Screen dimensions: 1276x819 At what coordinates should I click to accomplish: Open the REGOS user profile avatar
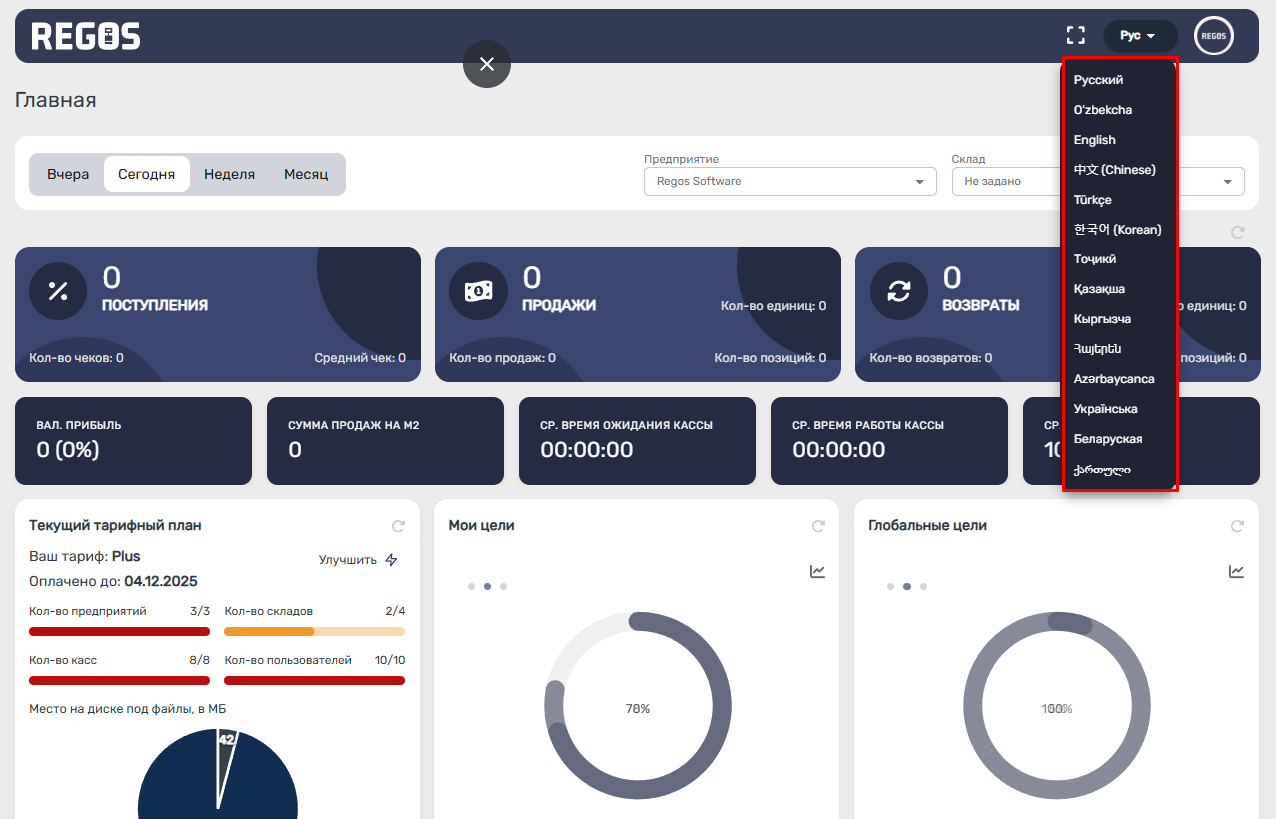(x=1213, y=36)
